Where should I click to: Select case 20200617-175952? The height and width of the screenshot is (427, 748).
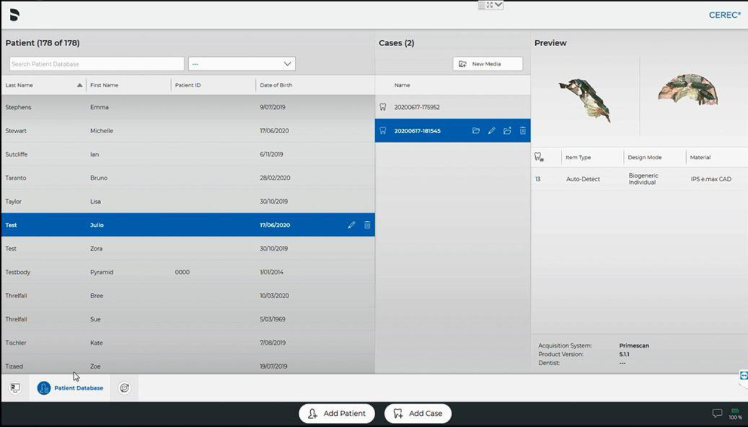[x=452, y=107]
